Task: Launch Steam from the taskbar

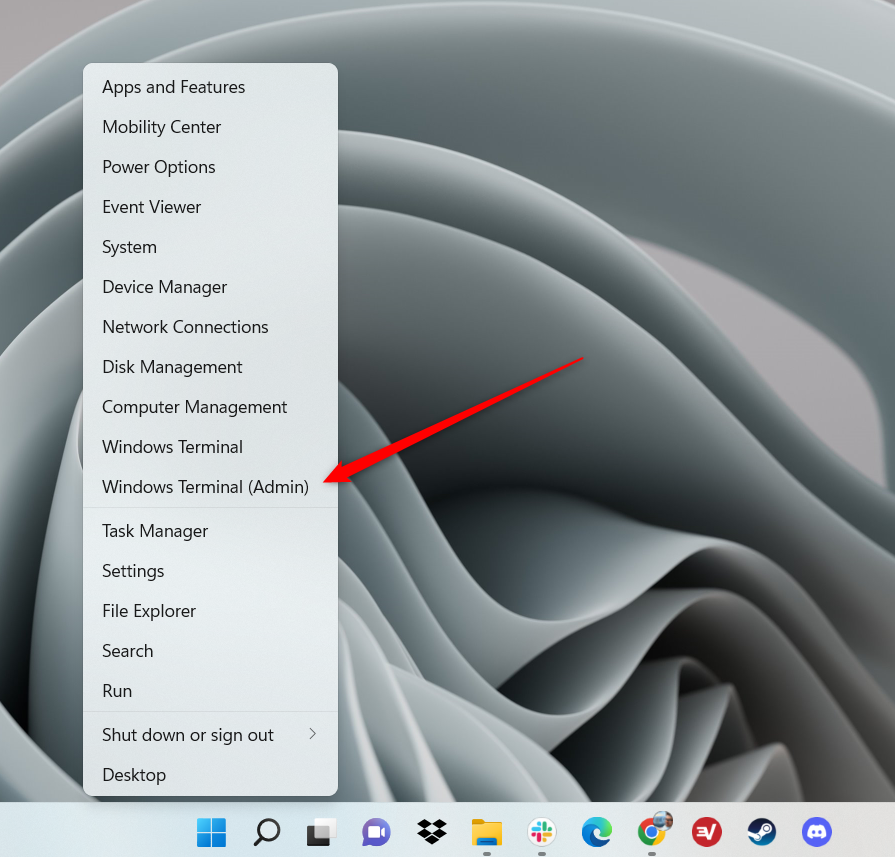Action: [762, 831]
